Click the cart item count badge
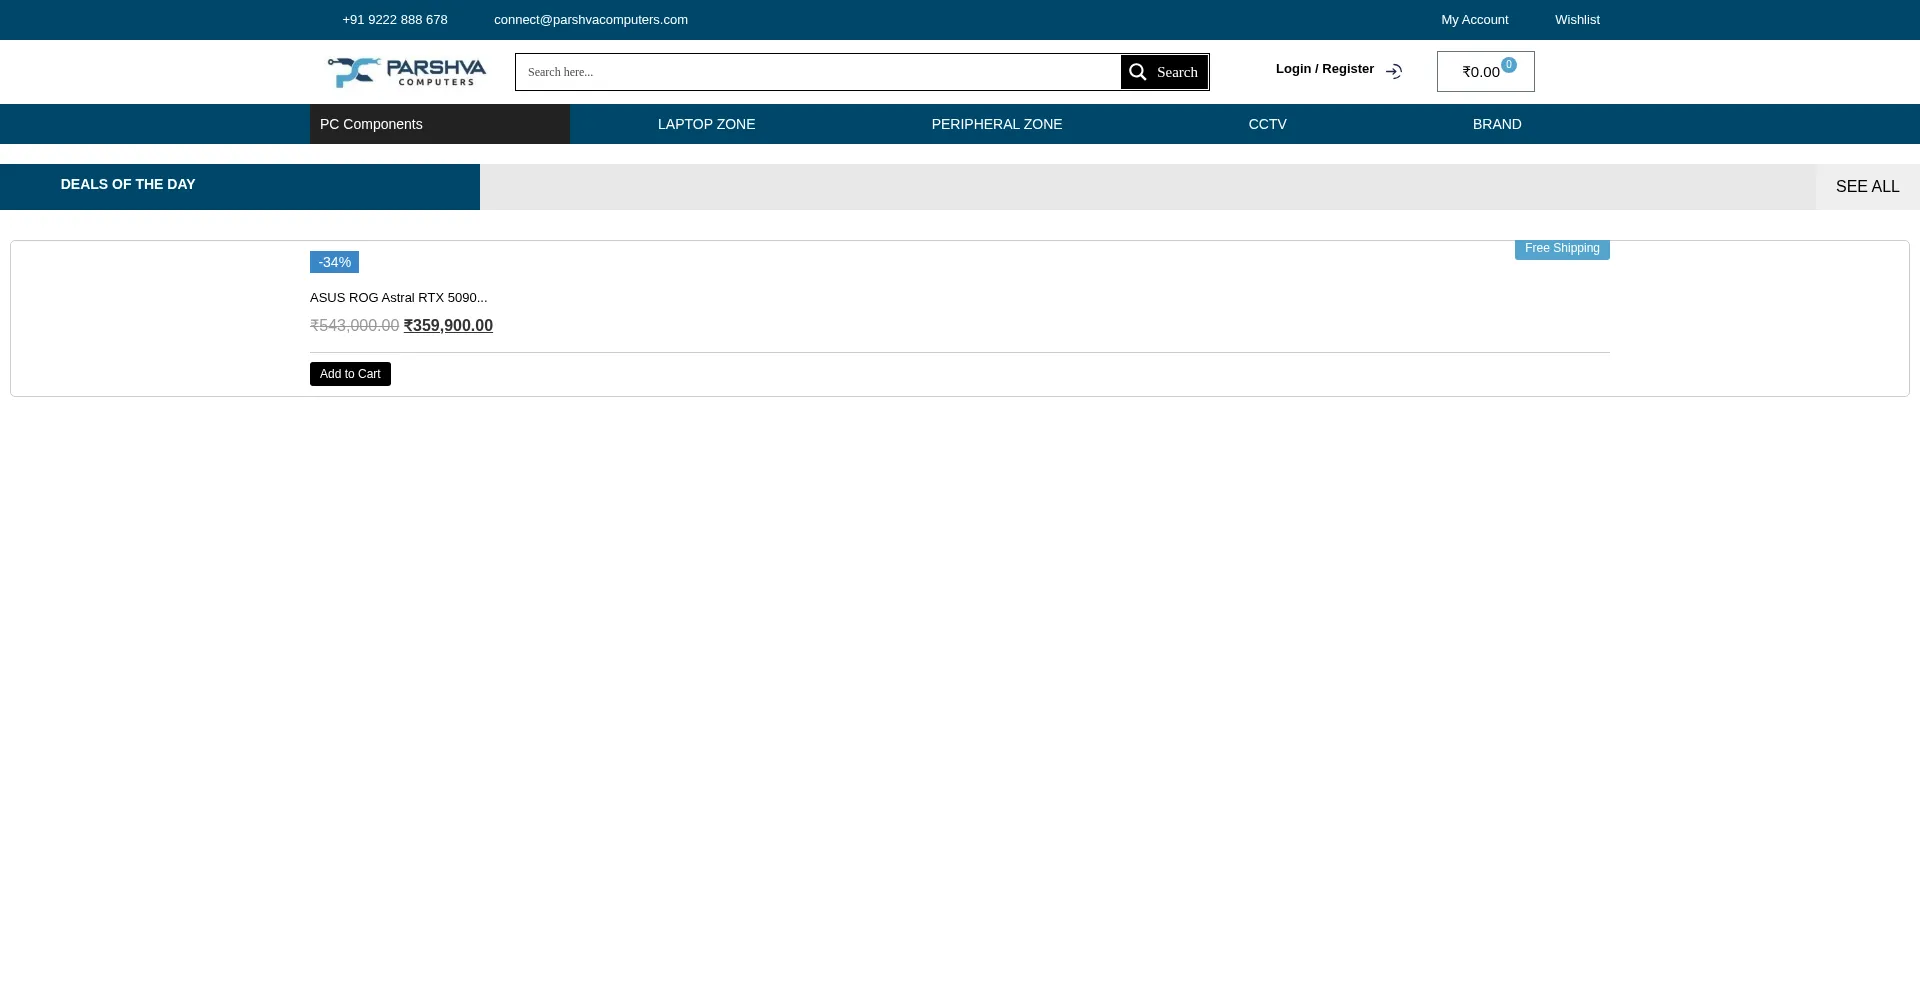 click(1509, 65)
